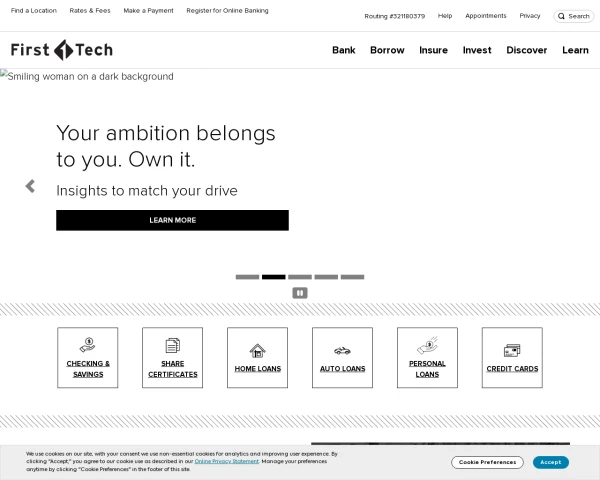Open the Insure menu
600x480 pixels.
(x=434, y=50)
